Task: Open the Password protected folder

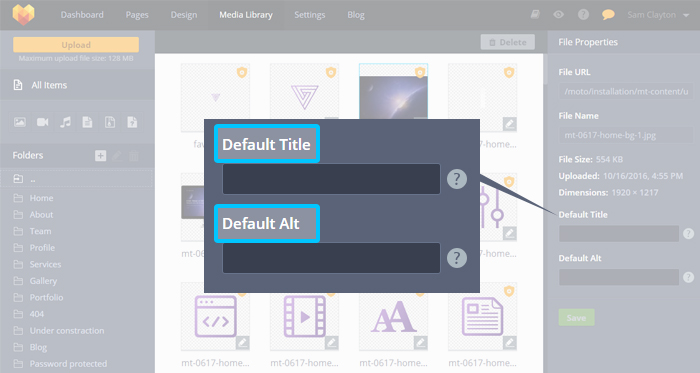Action: pyautogui.click(x=68, y=364)
